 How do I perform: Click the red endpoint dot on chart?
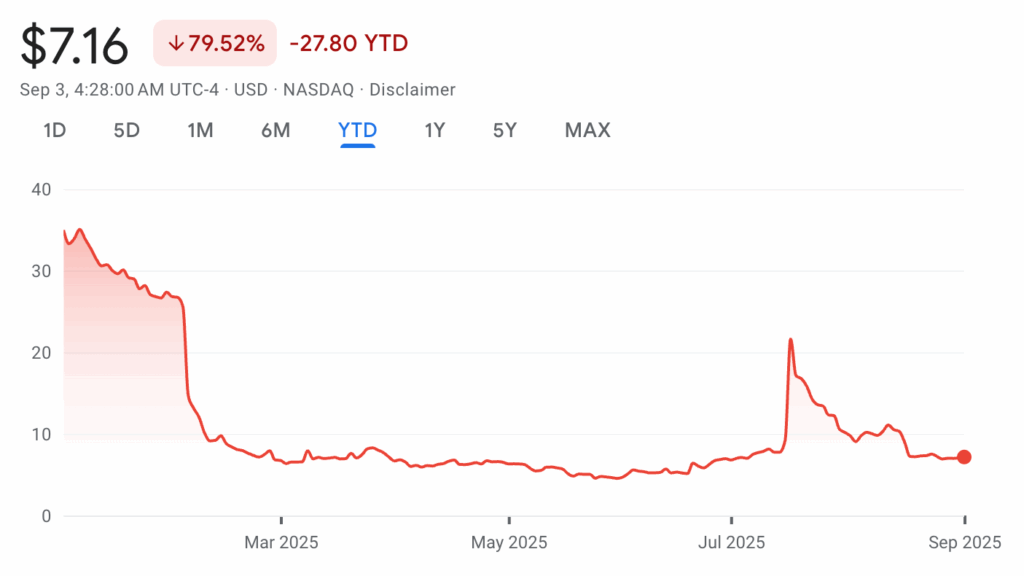[964, 457]
